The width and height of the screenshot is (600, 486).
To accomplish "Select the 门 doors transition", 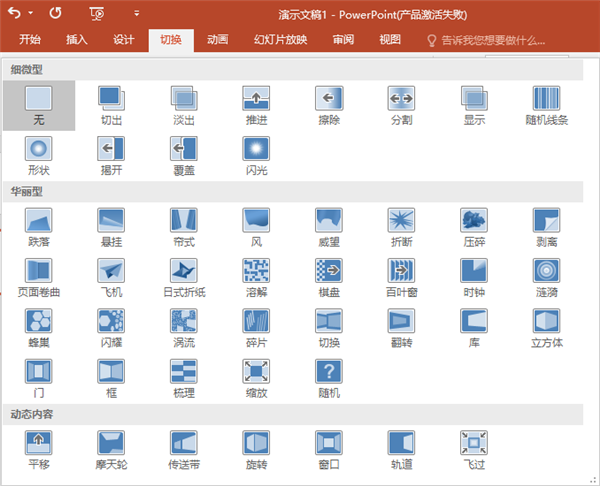I will 39,379.
